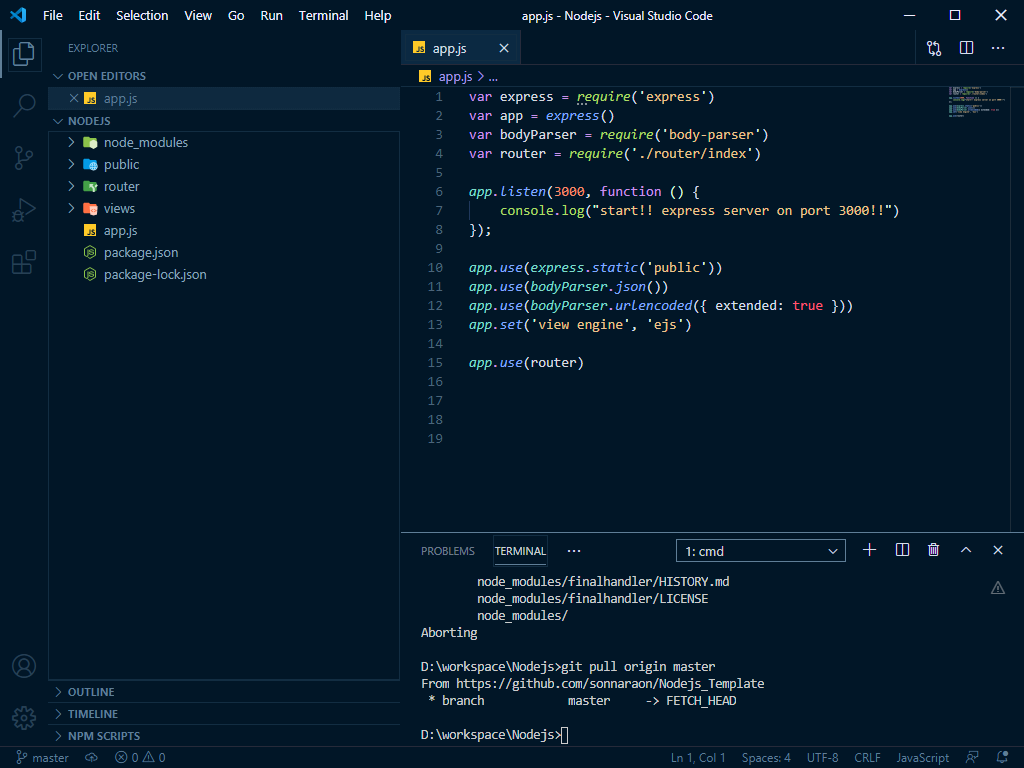This screenshot has height=768, width=1024.
Task: Change line endings via CRLF
Action: pos(867,758)
